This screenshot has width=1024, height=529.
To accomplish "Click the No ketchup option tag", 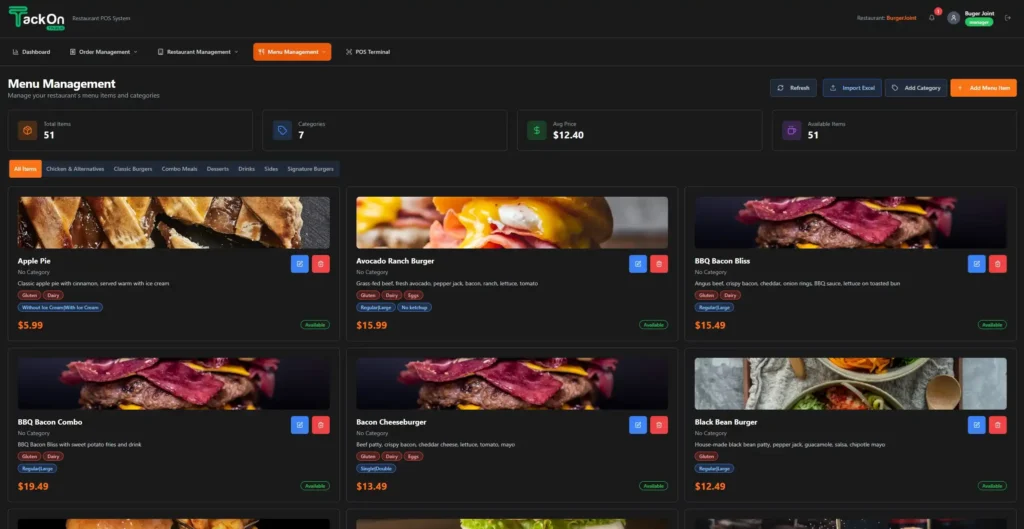I will [415, 307].
